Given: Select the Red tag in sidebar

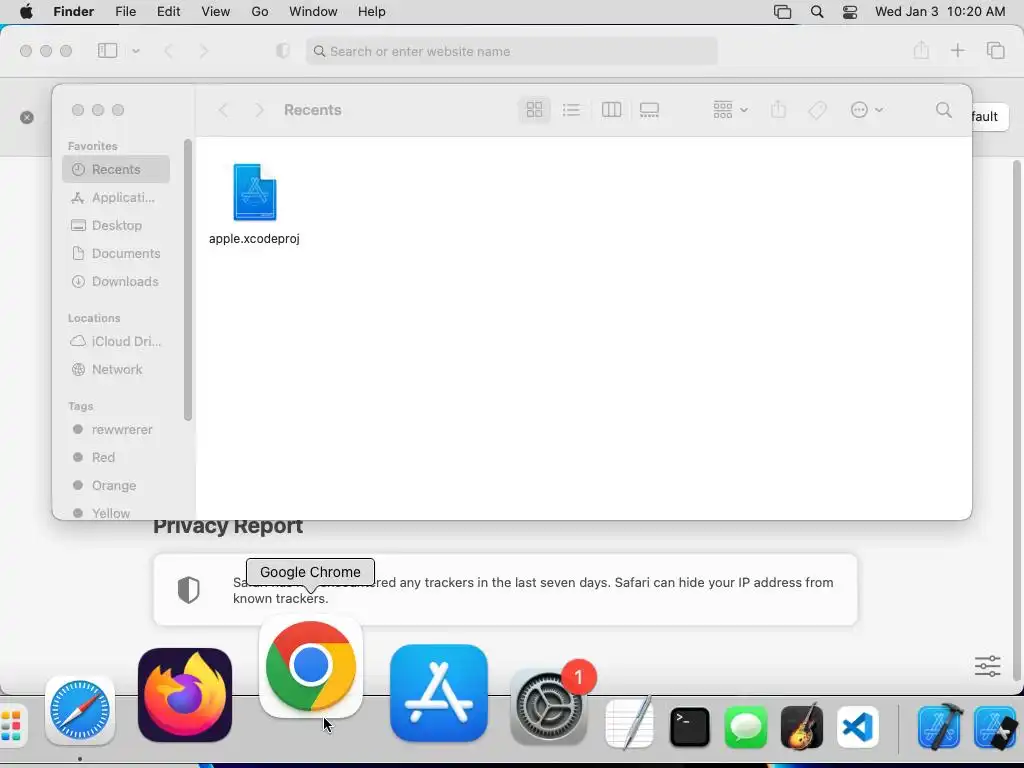Looking at the screenshot, I should pos(116,457).
